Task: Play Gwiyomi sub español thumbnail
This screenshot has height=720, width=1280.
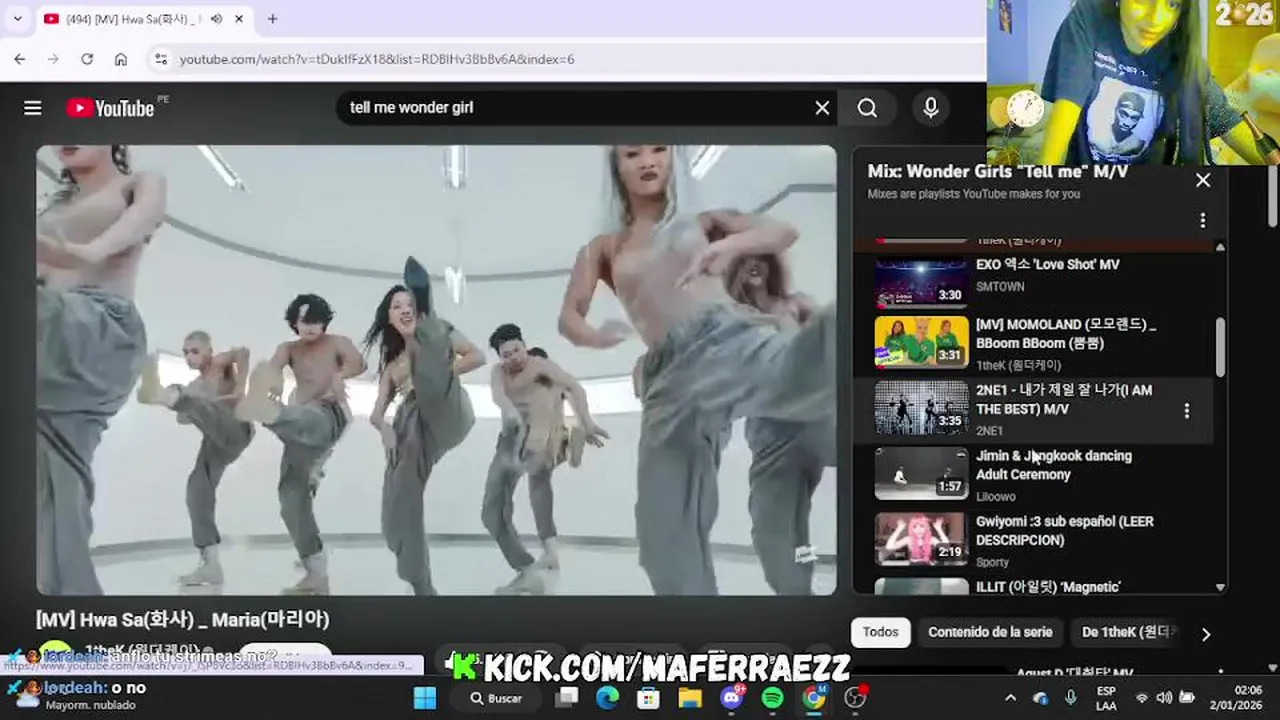Action: click(922, 540)
